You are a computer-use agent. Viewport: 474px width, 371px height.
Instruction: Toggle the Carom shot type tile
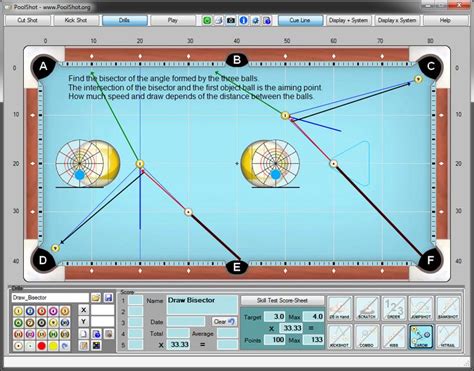click(421, 337)
